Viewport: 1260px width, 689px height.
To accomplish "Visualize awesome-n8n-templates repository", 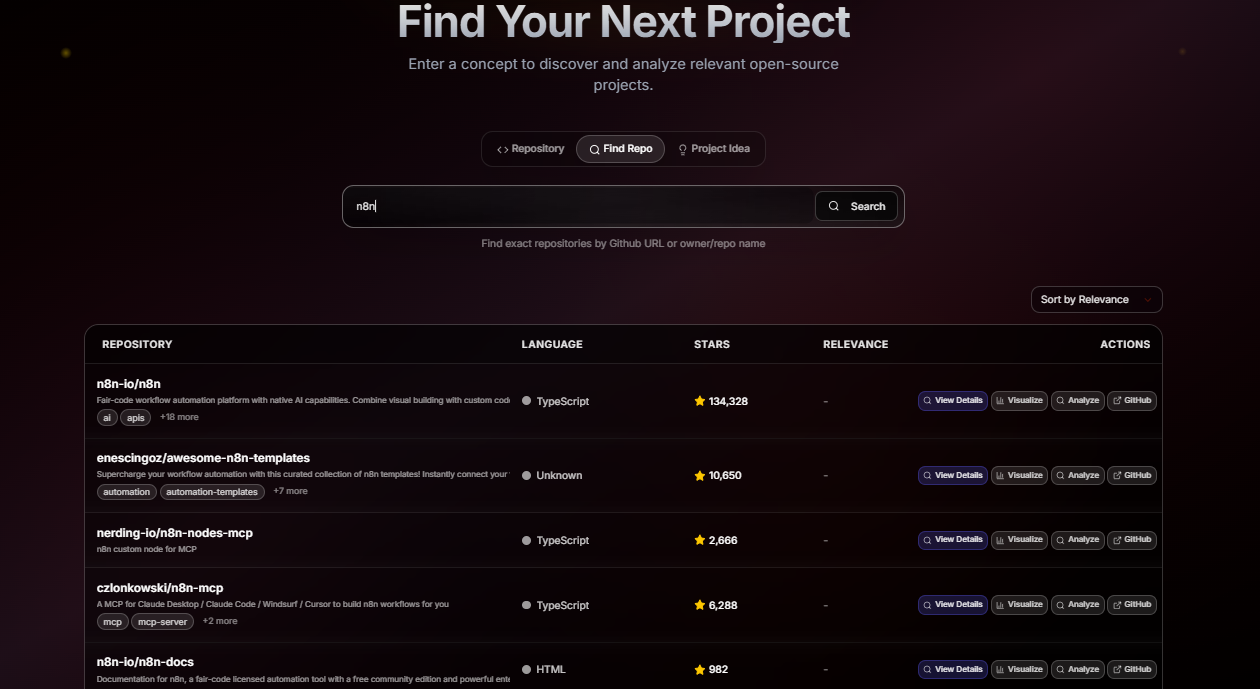I will tap(1019, 475).
